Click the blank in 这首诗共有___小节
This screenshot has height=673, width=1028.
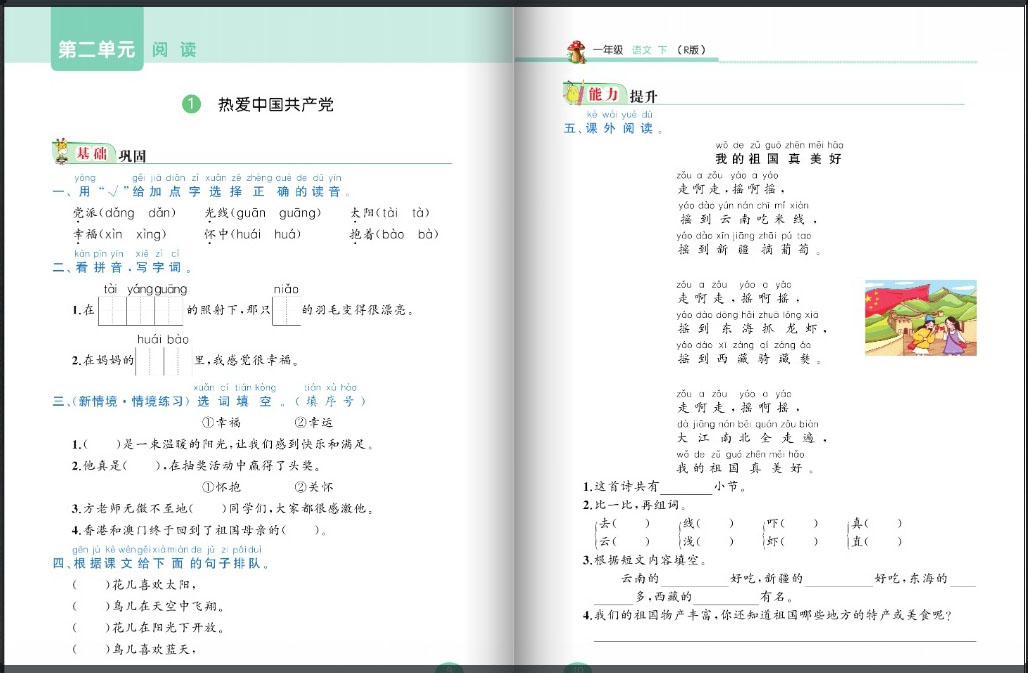[x=686, y=488]
